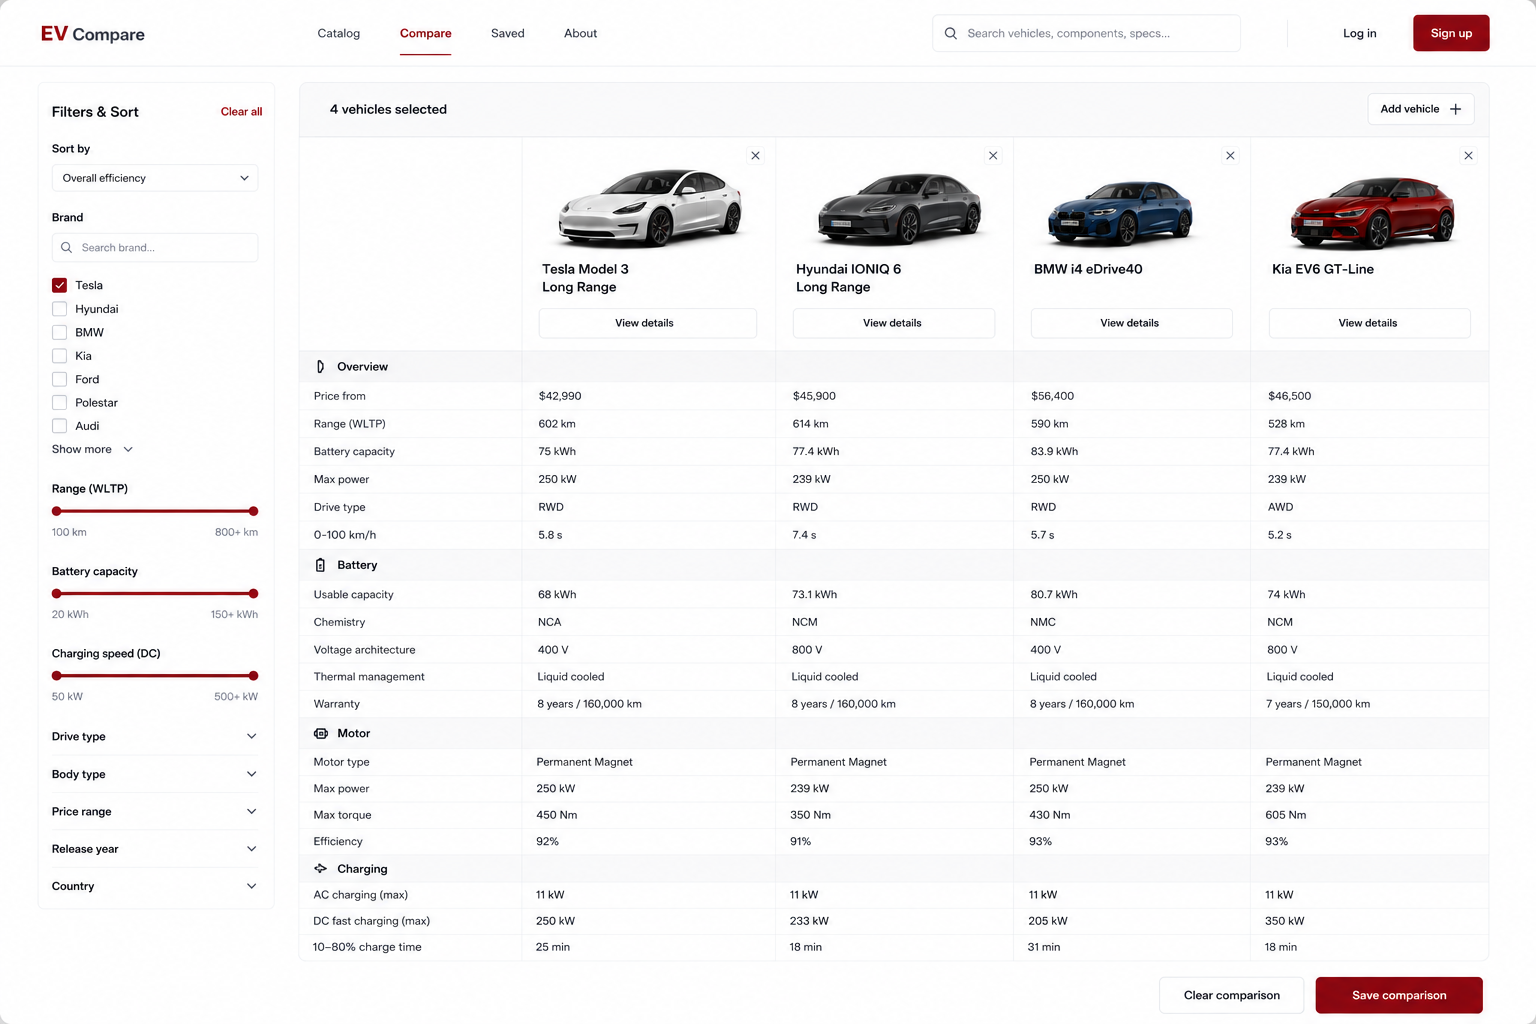This screenshot has width=1536, height=1024.
Task: Click the red Kia EV6 image
Action: (x=1372, y=212)
